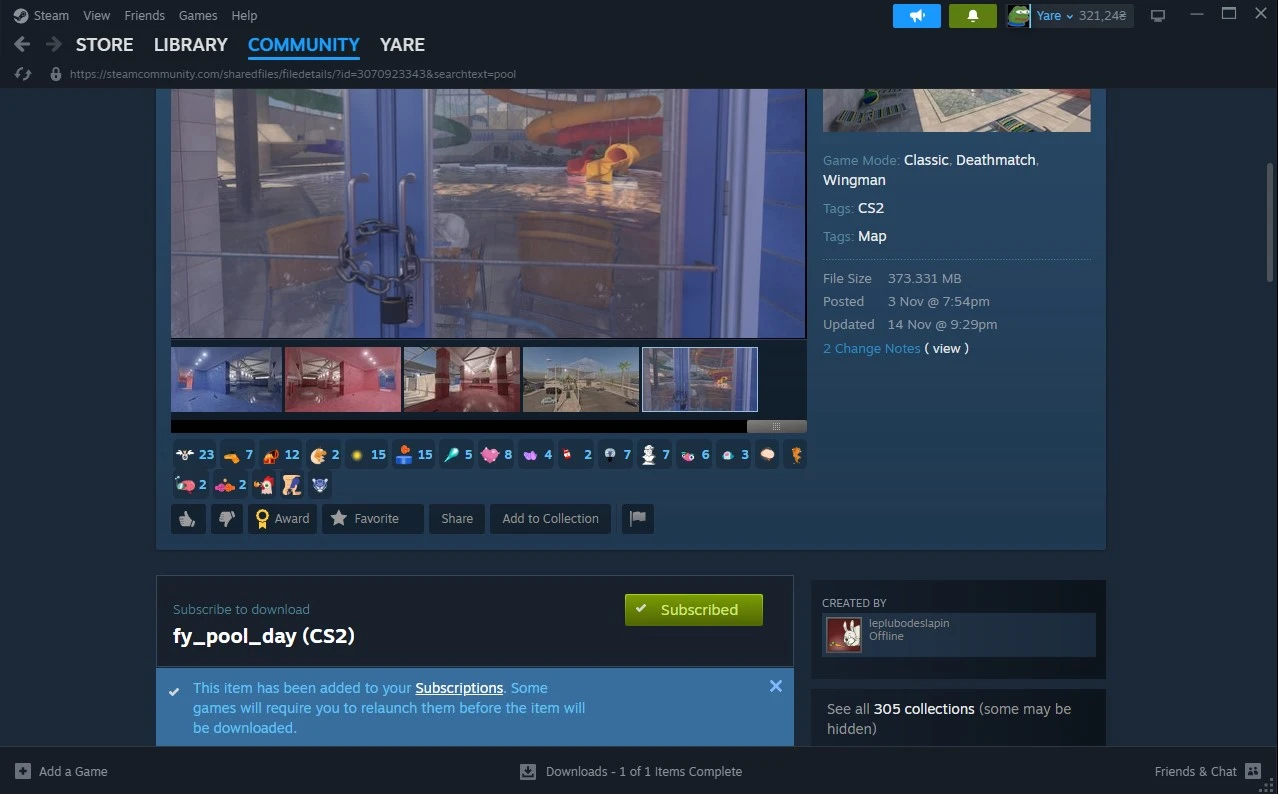Screen dimensions: 1278x794
Task: Dismiss the subscription notice with X
Action: click(x=775, y=686)
